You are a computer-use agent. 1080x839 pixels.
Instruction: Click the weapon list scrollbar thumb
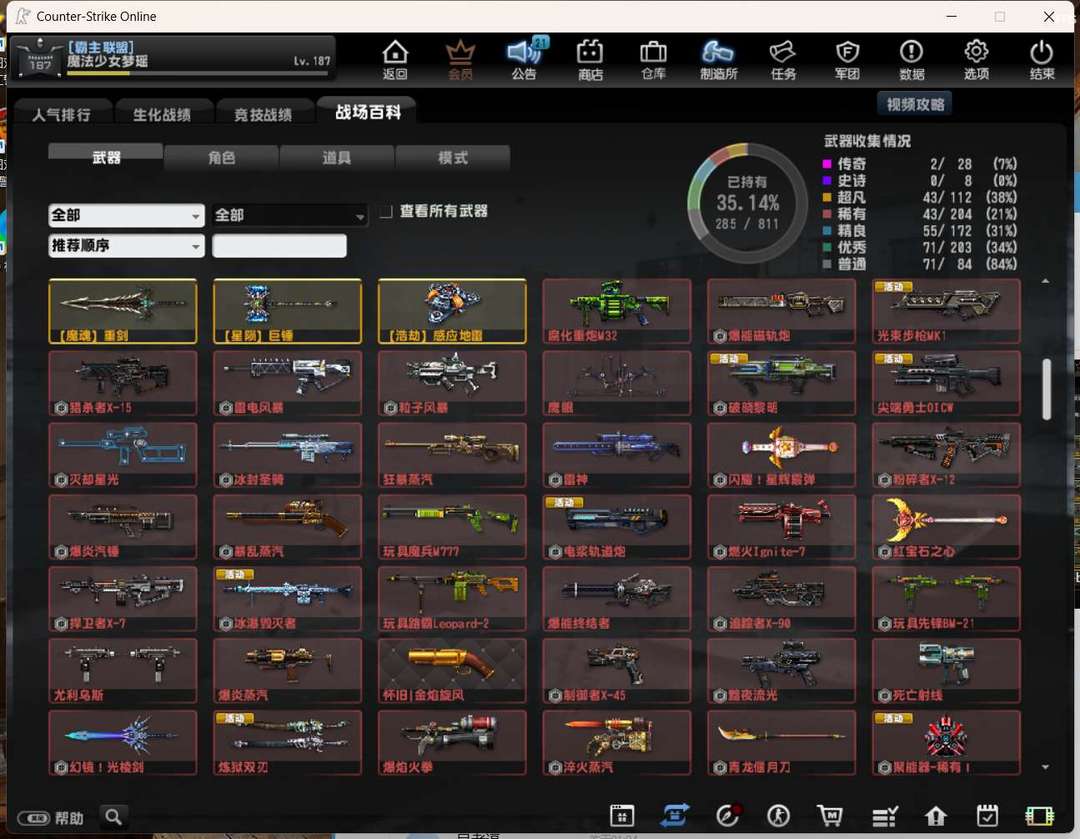click(1046, 389)
